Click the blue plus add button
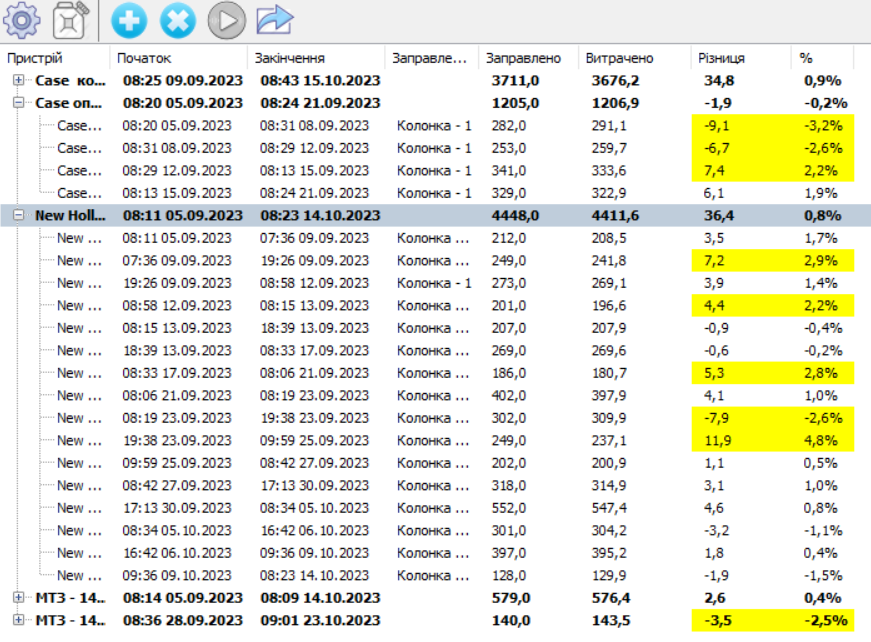Screen dimensions: 871x642 click(x=127, y=19)
